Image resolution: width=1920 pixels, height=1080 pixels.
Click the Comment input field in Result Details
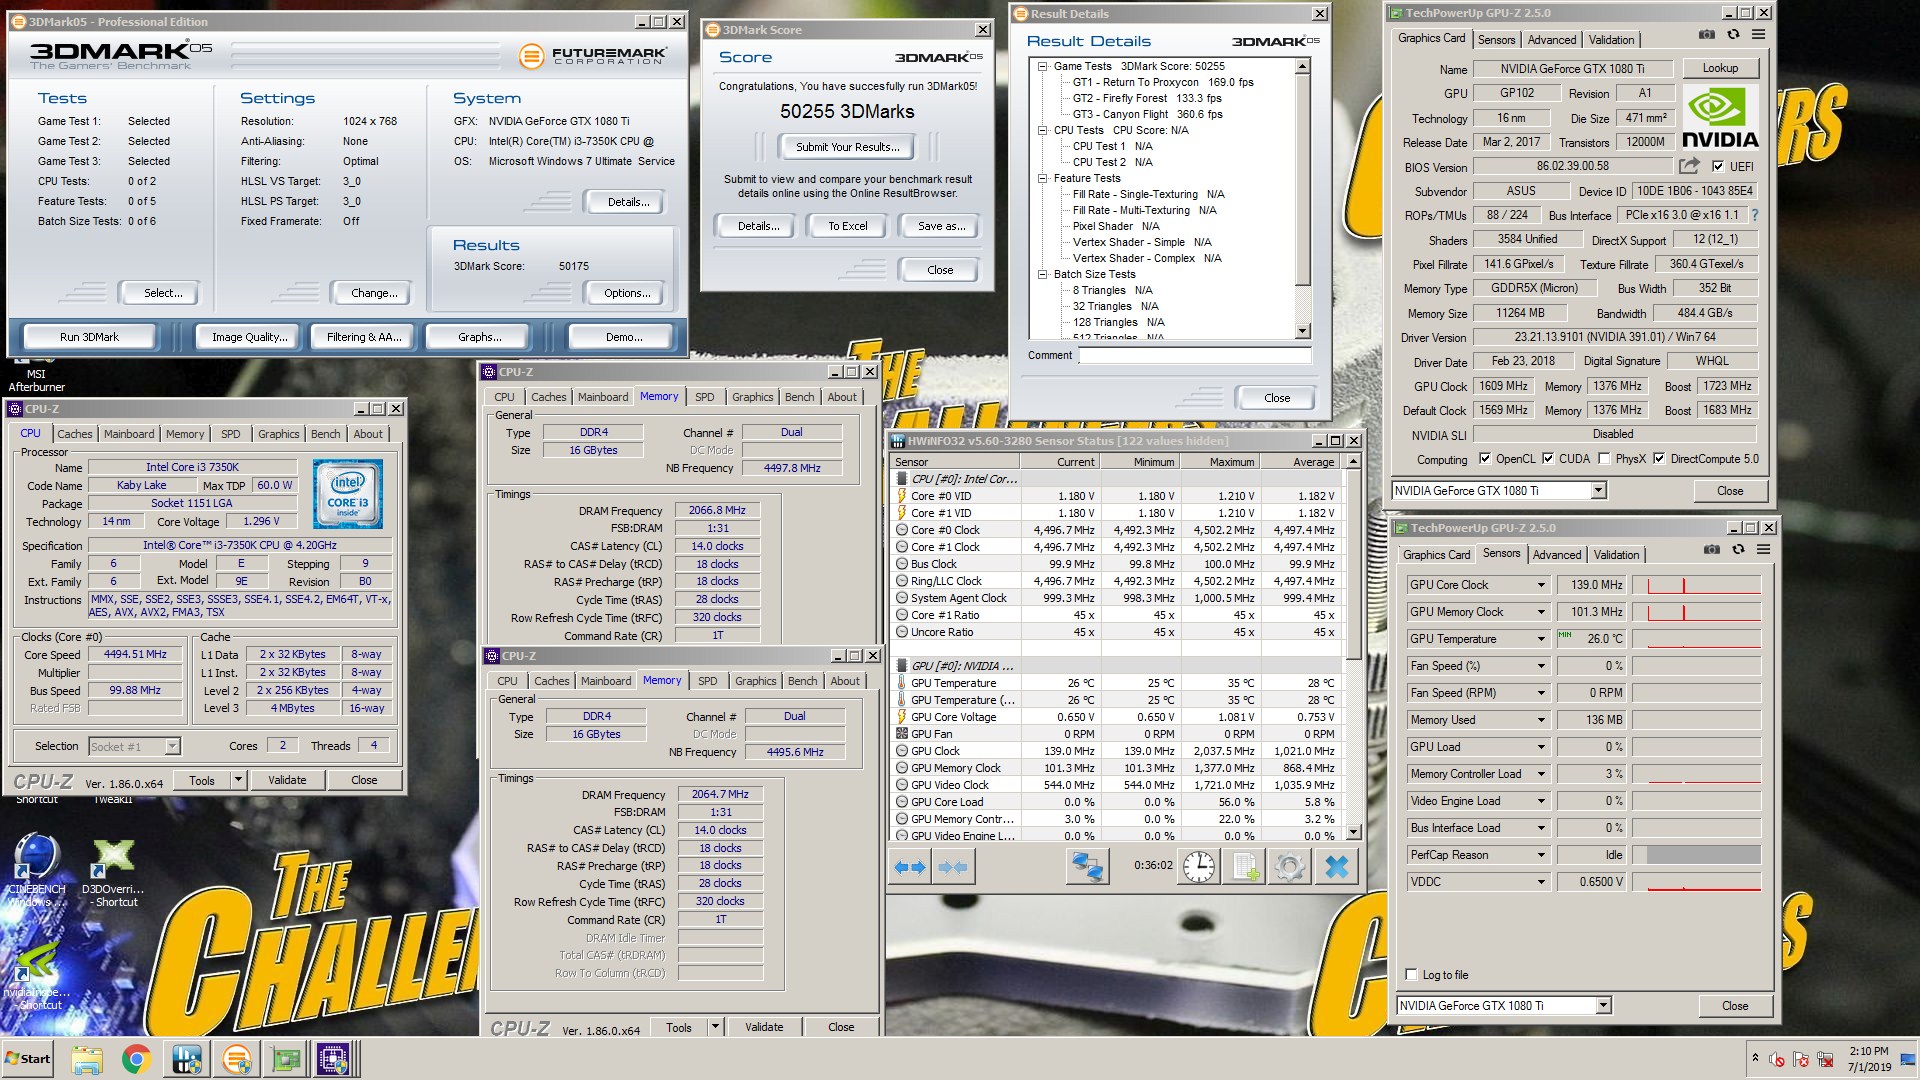point(1194,355)
